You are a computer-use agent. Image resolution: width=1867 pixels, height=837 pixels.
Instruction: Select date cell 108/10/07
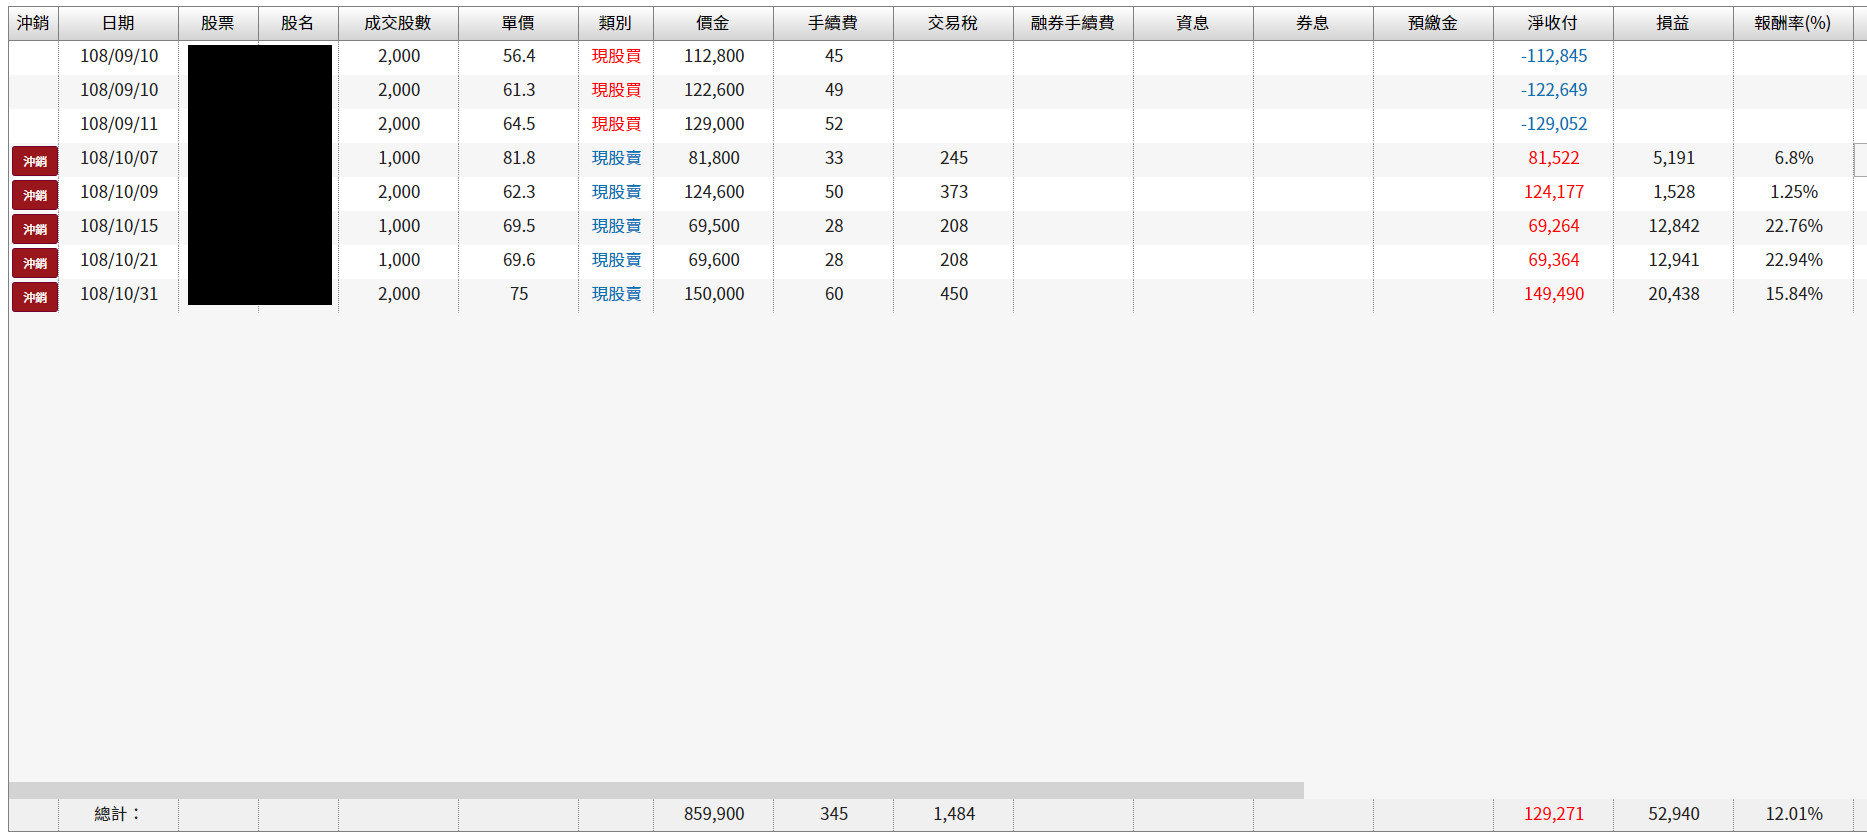[119, 158]
